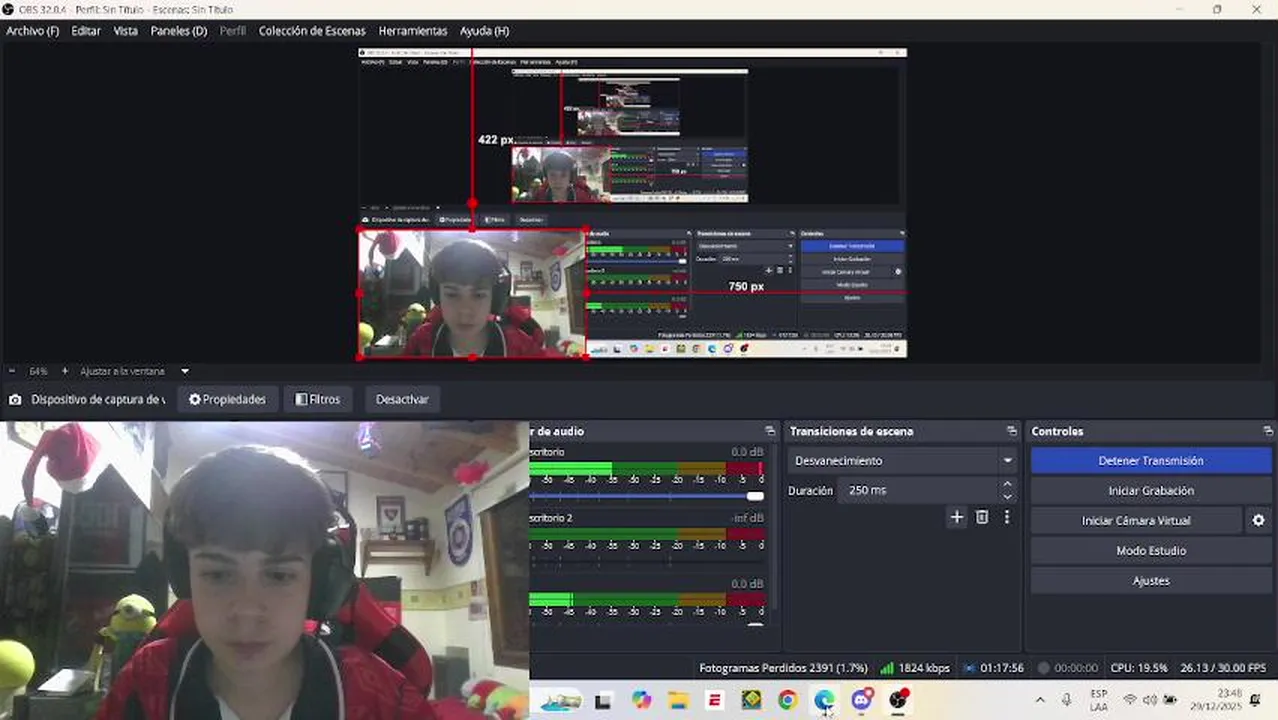Image resolution: width=1278 pixels, height=720 pixels.
Task: Float the Transiciones de escena dock
Action: tap(1012, 431)
